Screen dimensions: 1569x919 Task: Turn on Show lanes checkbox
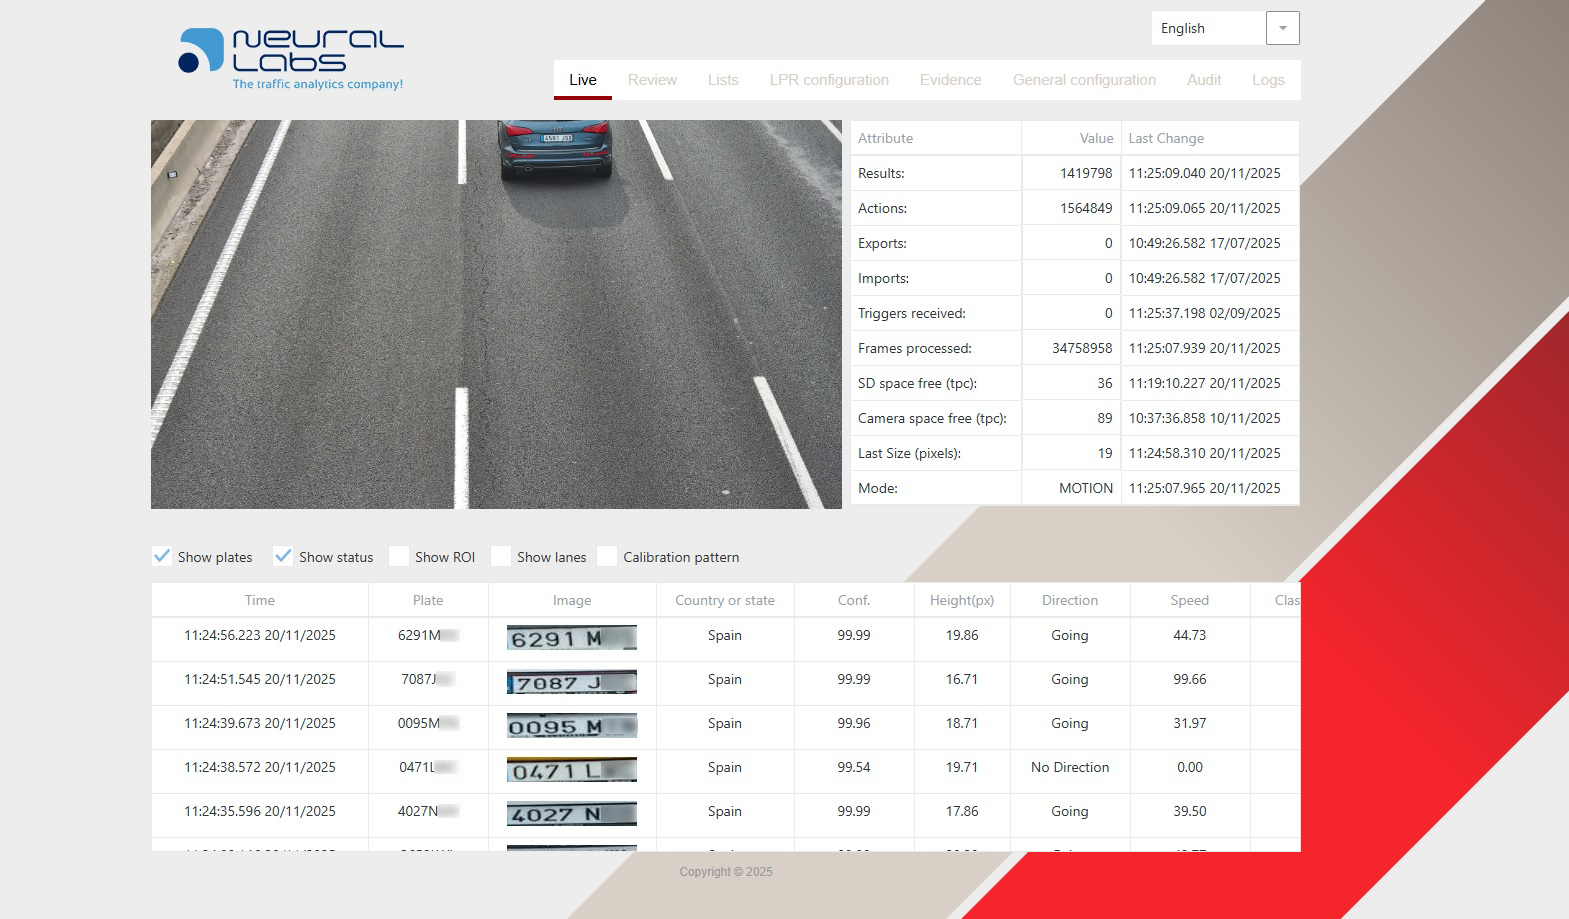tap(501, 556)
